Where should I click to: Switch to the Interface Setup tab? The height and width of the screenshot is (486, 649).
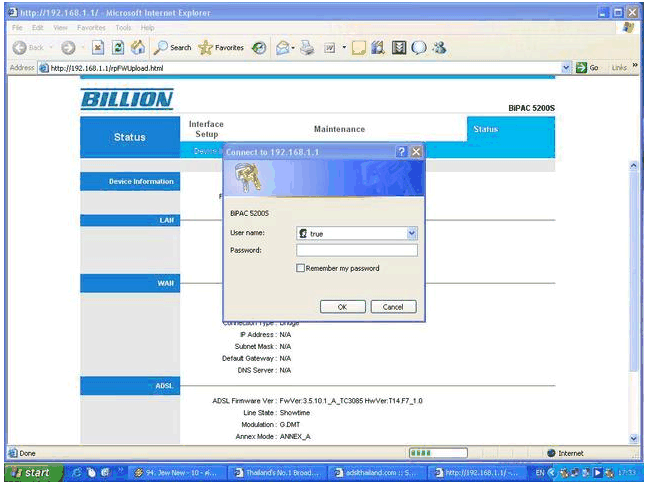pos(206,129)
